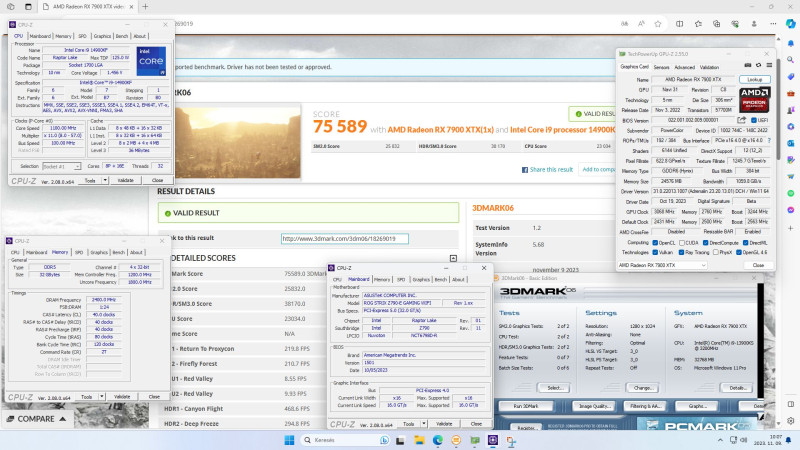Show hidden system tray icons

click(x=720, y=440)
